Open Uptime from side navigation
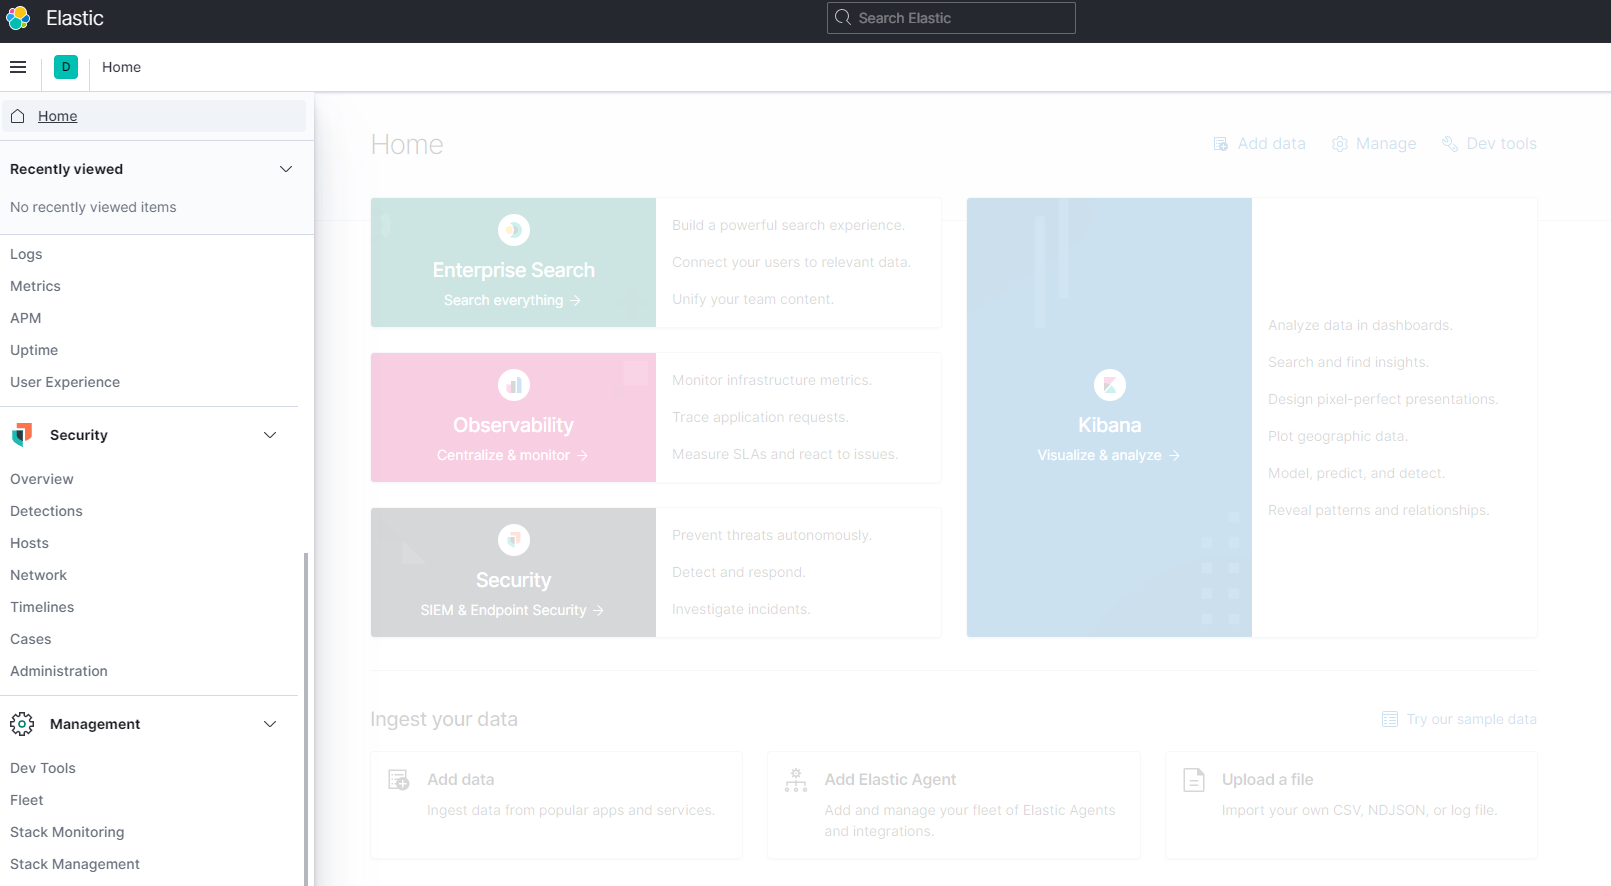The height and width of the screenshot is (886, 1611). click(34, 350)
